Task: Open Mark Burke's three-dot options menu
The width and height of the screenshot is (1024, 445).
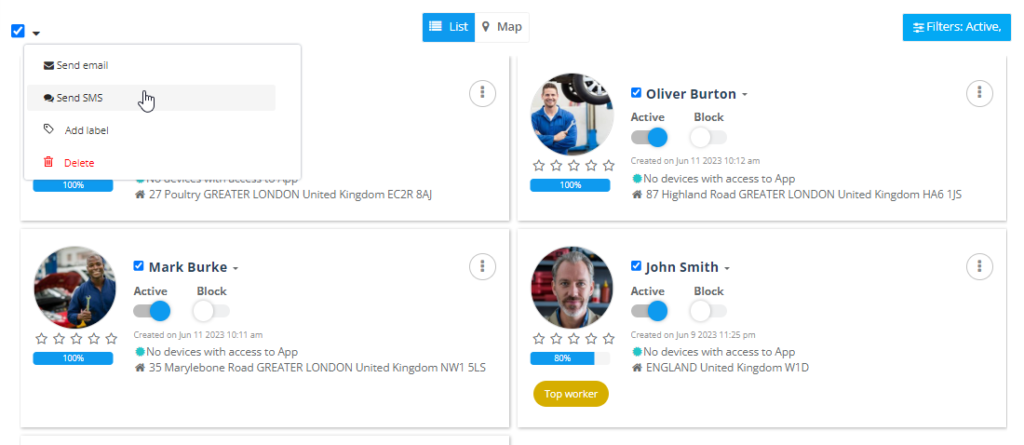Action: pyautogui.click(x=482, y=267)
